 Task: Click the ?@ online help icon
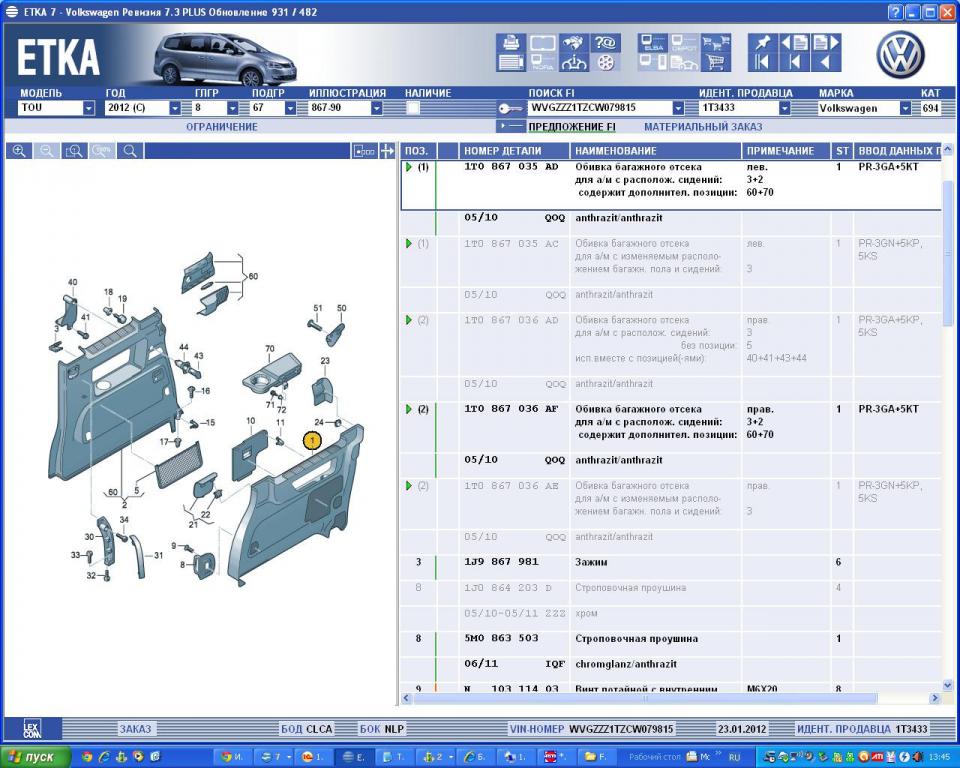605,43
